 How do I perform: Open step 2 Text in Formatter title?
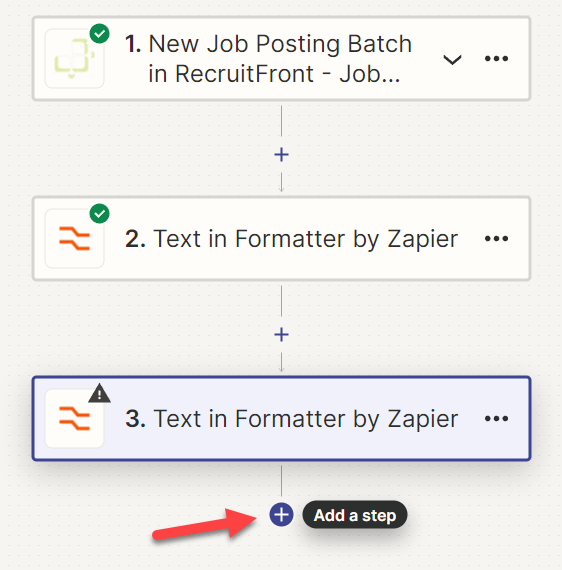292,239
